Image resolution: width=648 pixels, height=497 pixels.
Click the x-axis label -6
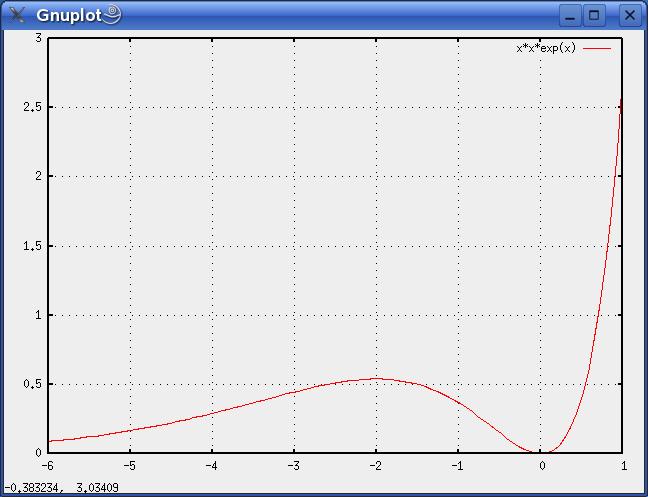48,466
